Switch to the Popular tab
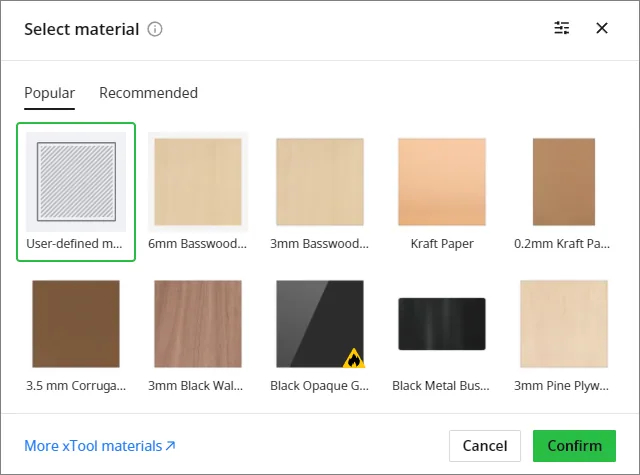The width and height of the screenshot is (640, 475). 49,93
